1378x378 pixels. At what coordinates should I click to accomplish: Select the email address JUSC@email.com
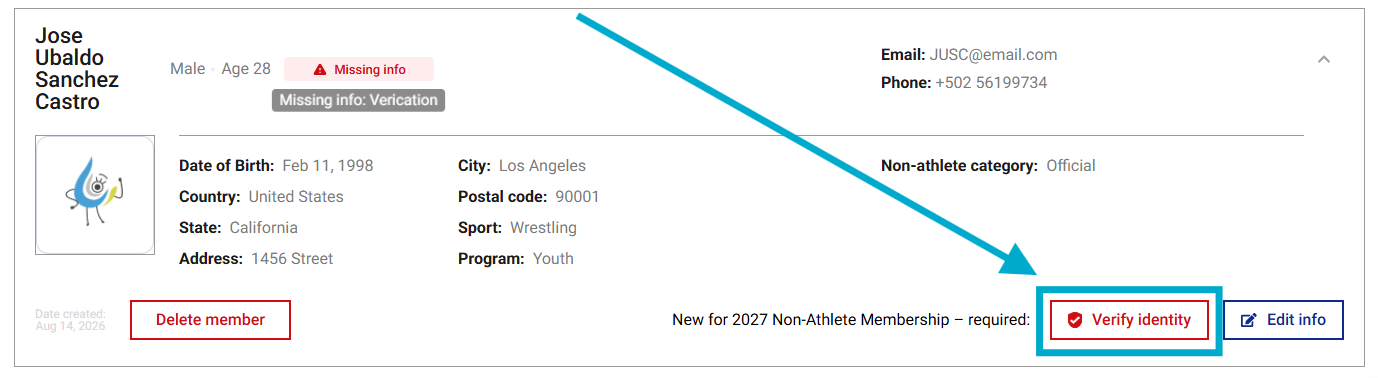[x=993, y=55]
